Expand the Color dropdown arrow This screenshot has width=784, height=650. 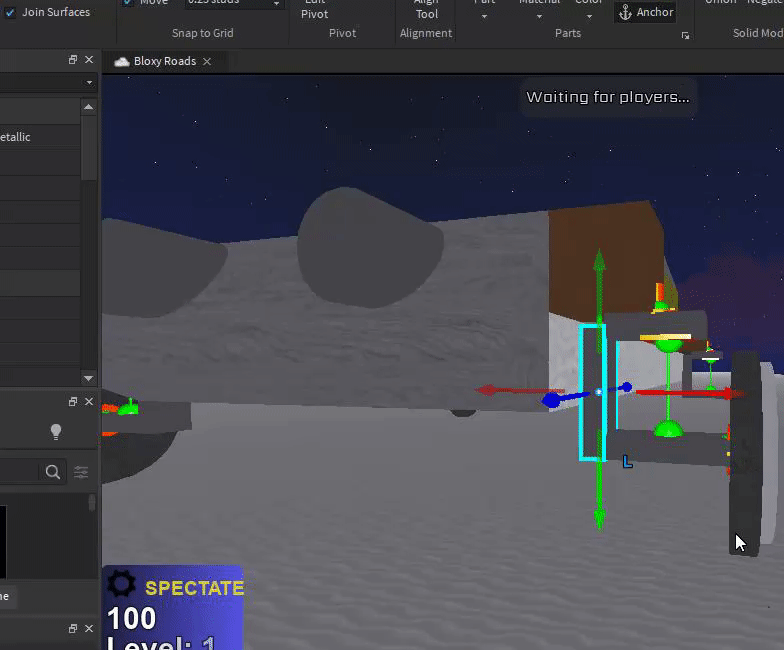pyautogui.click(x=590, y=16)
